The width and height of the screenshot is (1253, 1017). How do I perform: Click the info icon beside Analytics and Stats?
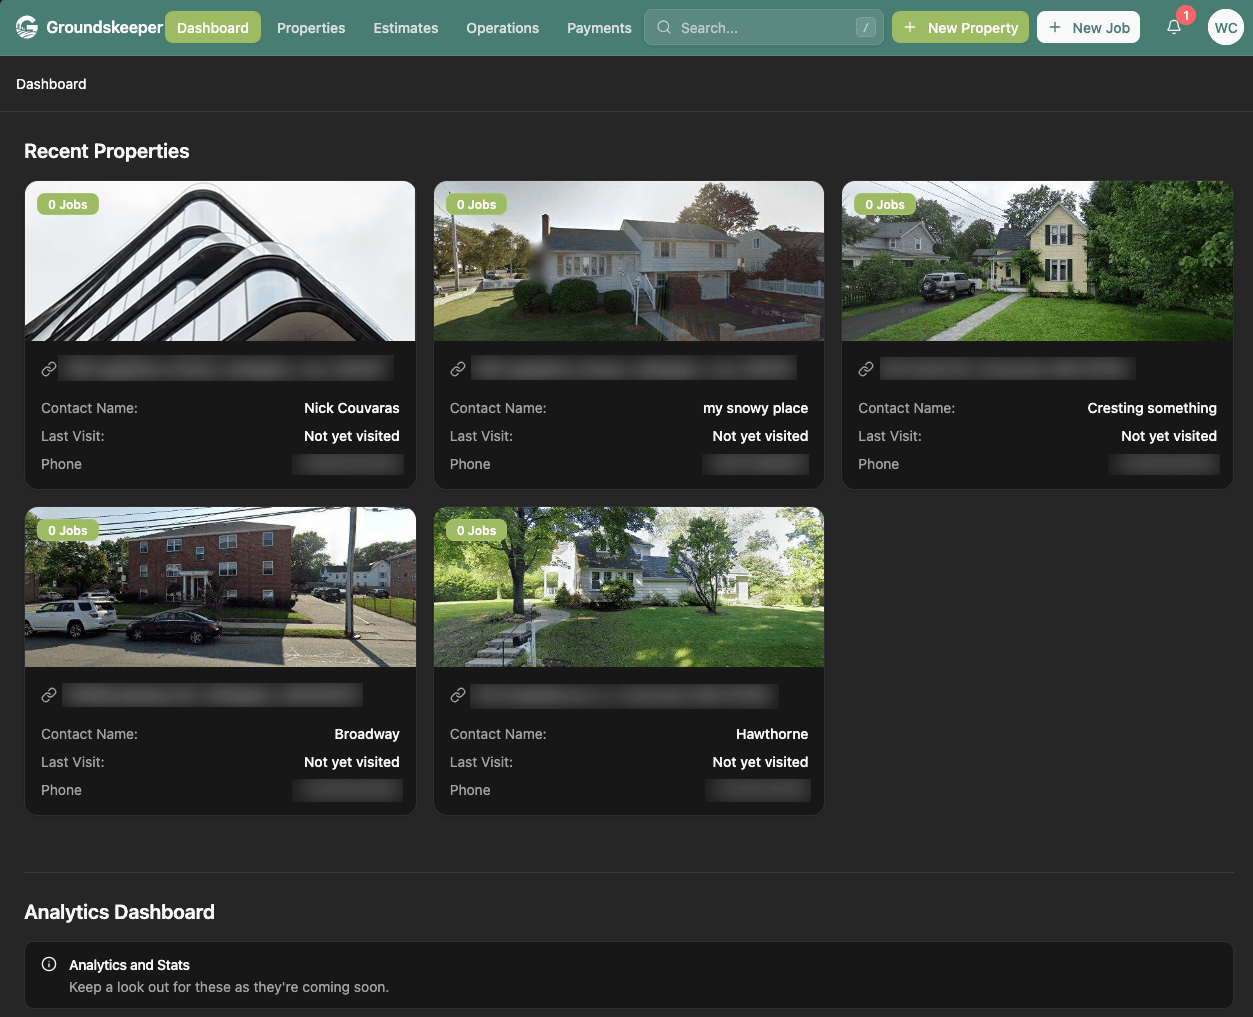[x=48, y=964]
